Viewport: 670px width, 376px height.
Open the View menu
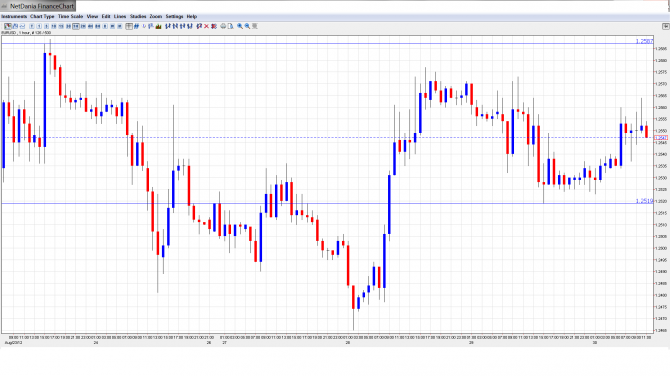click(x=92, y=16)
